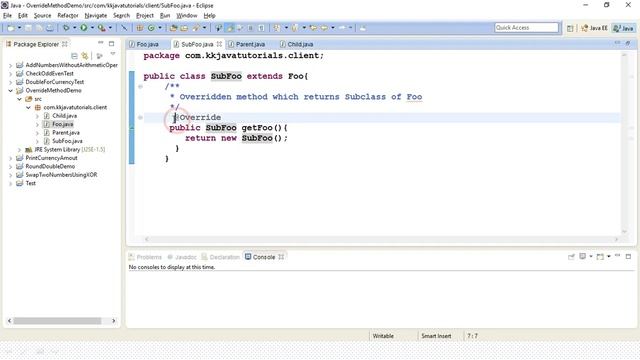Click the Previous Annotation toolbar icon

pyautogui.click(x=295, y=28)
